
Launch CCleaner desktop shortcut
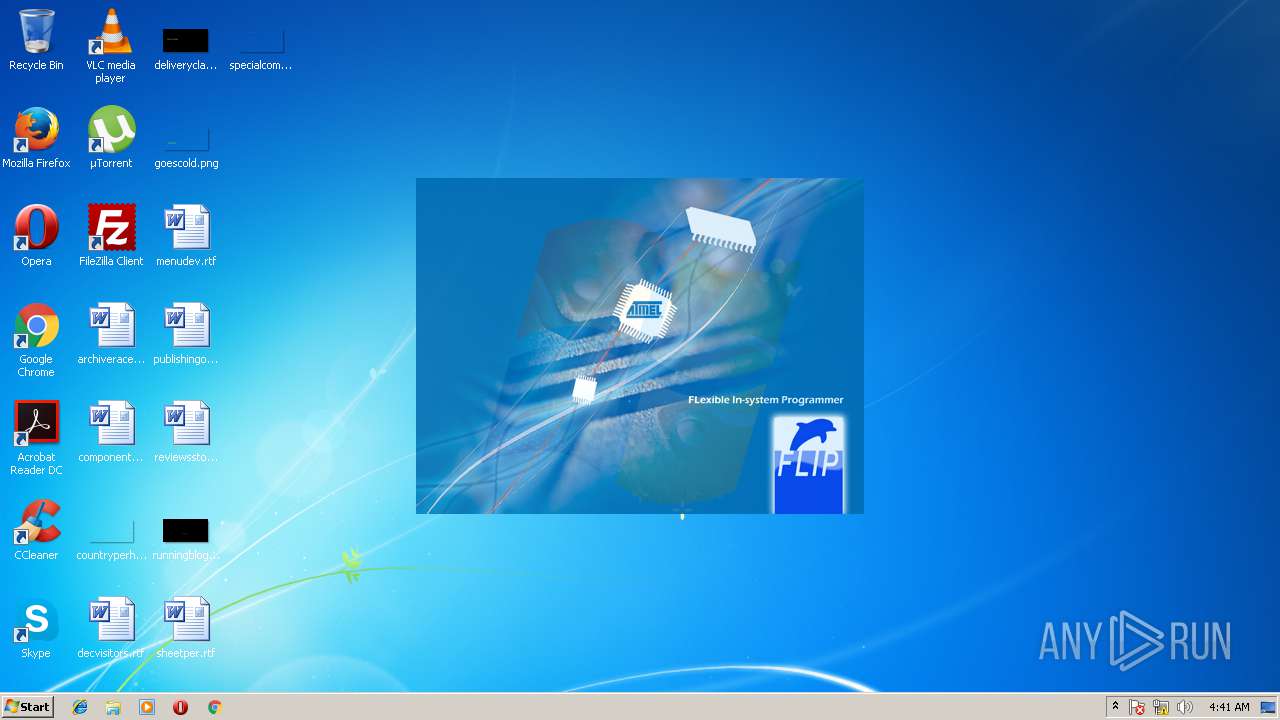click(36, 530)
